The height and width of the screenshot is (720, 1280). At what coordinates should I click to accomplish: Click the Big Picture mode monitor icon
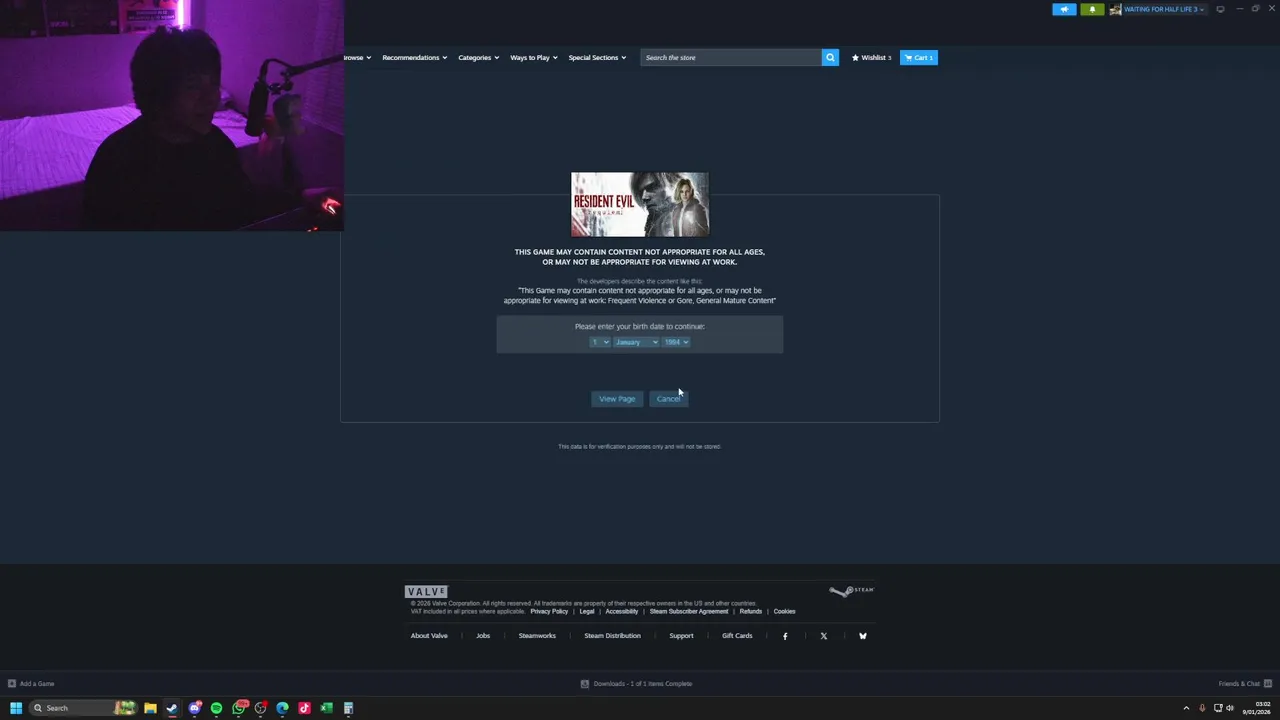coord(1220,9)
